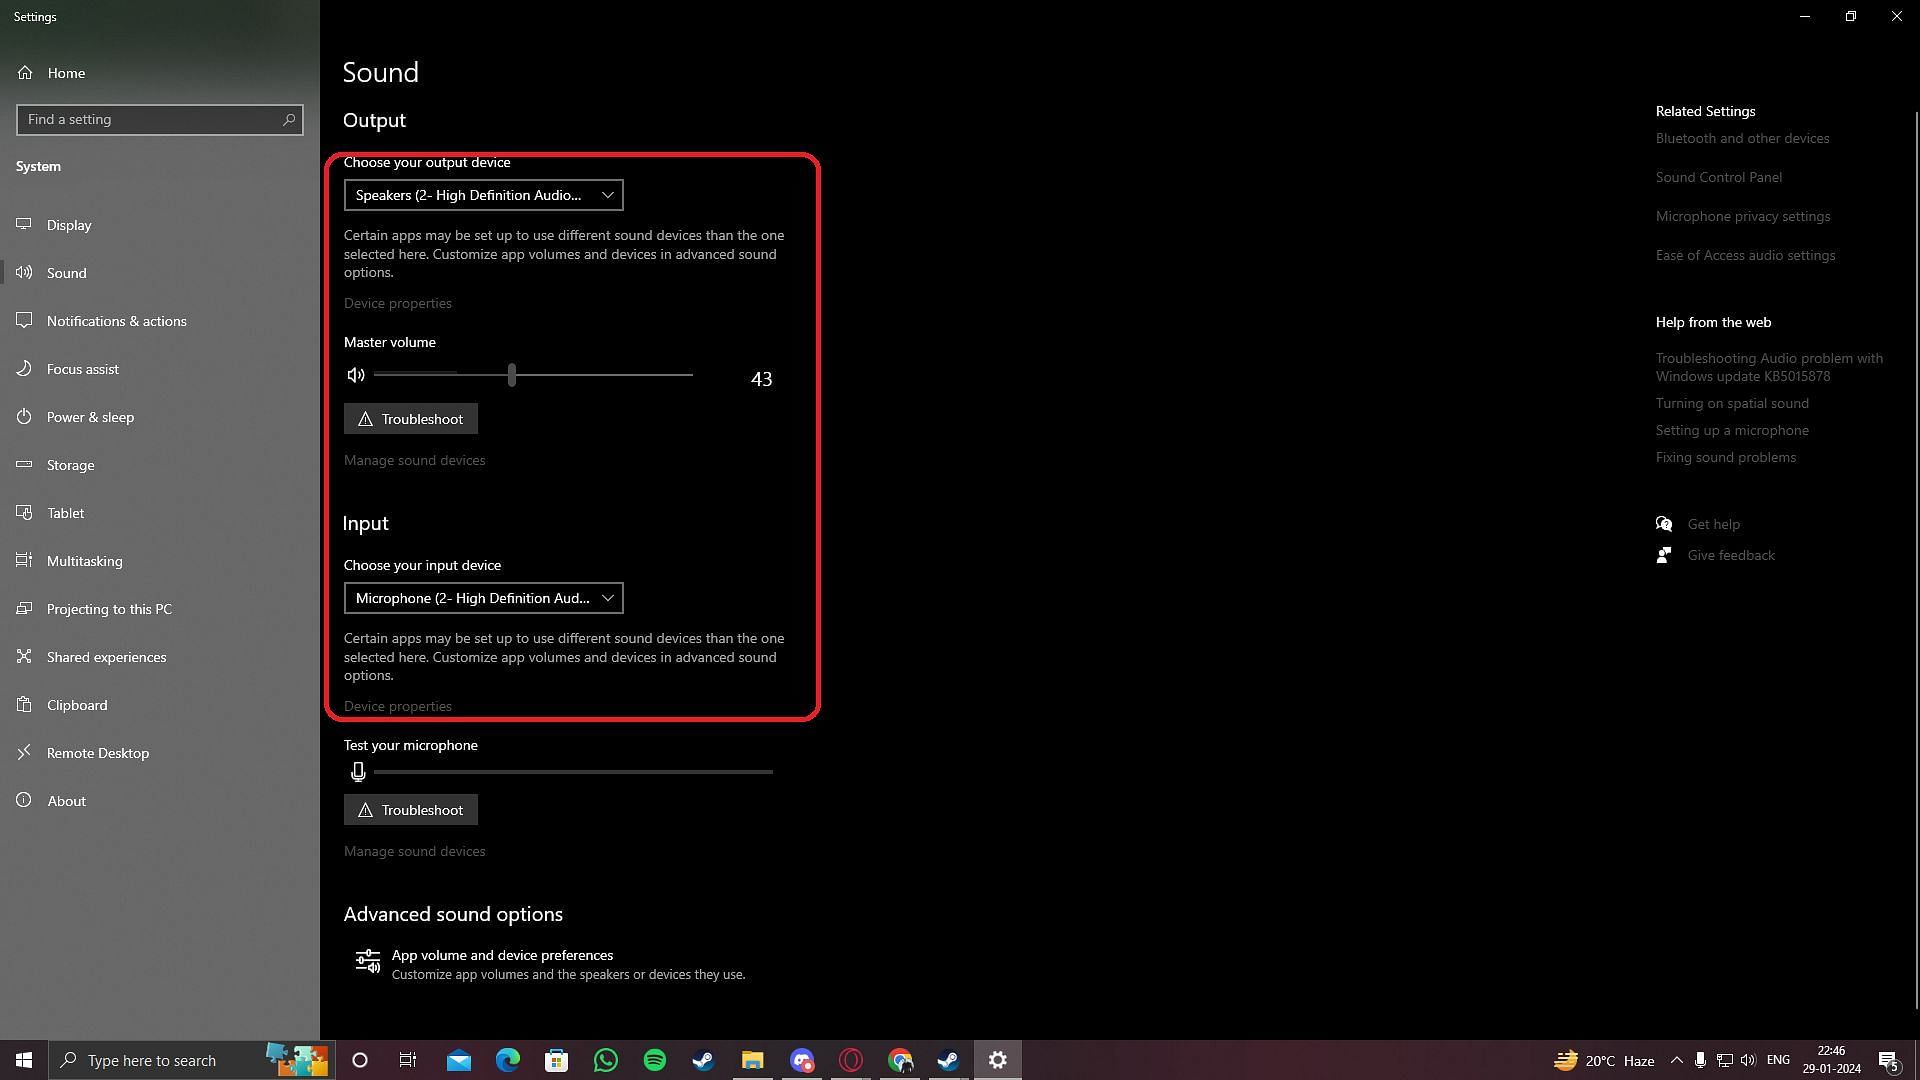
Task: Open Microsoft Store from taskbar
Action: pyautogui.click(x=557, y=1060)
